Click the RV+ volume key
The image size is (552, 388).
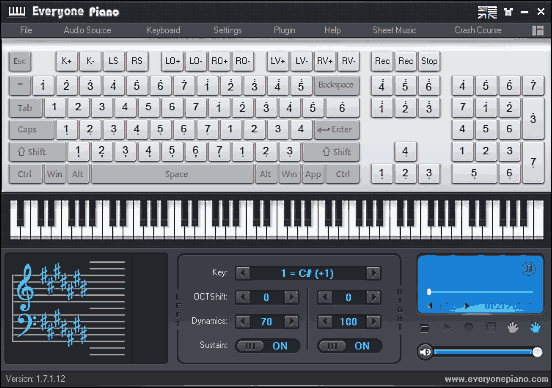[325, 61]
